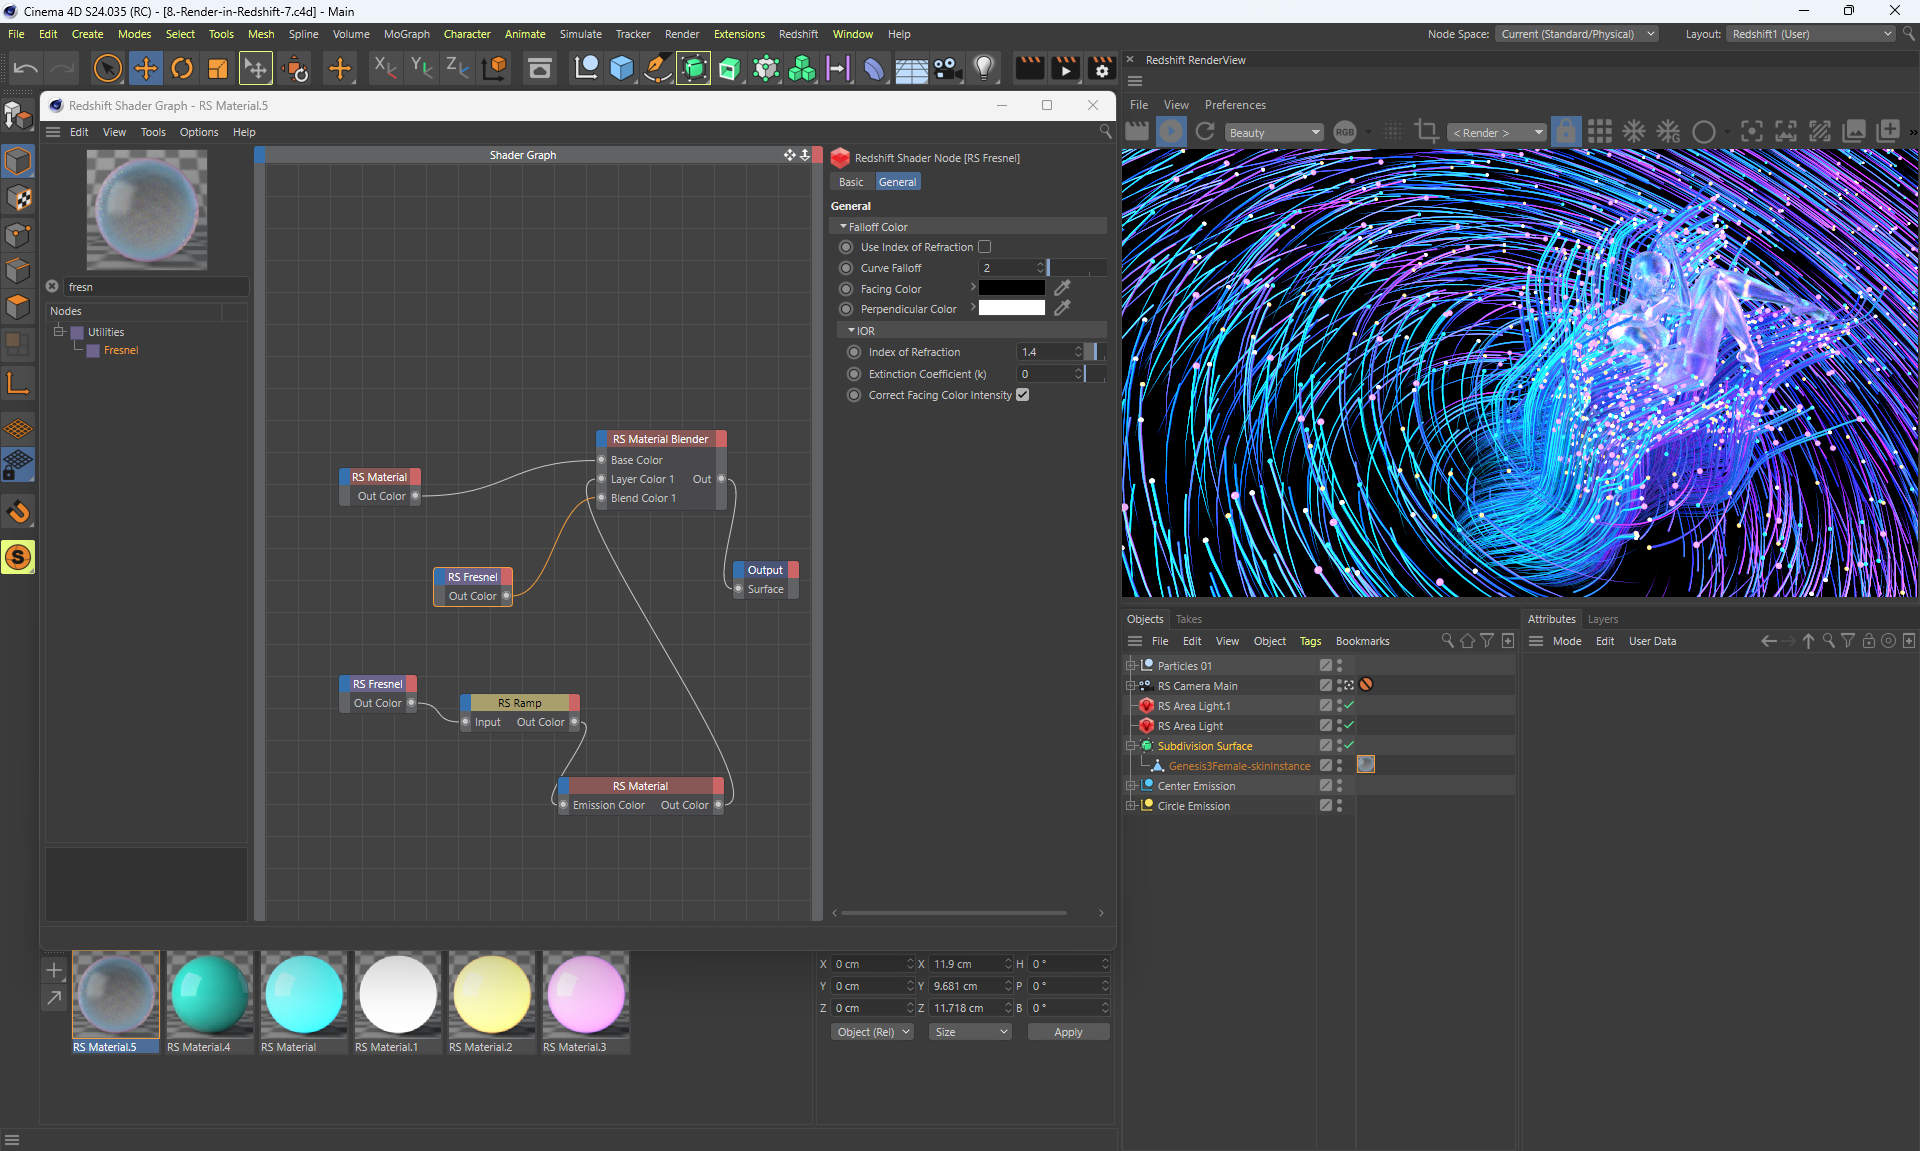
Task: Start the Redshift IPR play button
Action: tap(1171, 132)
